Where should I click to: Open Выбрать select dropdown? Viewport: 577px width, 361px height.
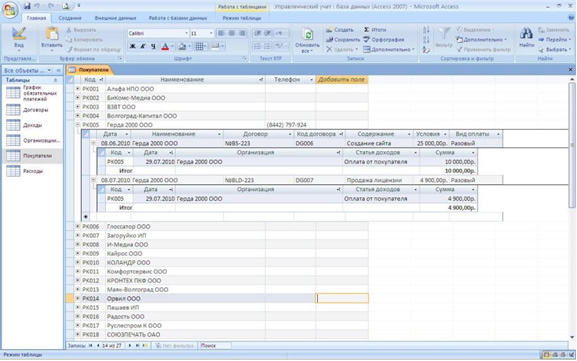(555, 49)
